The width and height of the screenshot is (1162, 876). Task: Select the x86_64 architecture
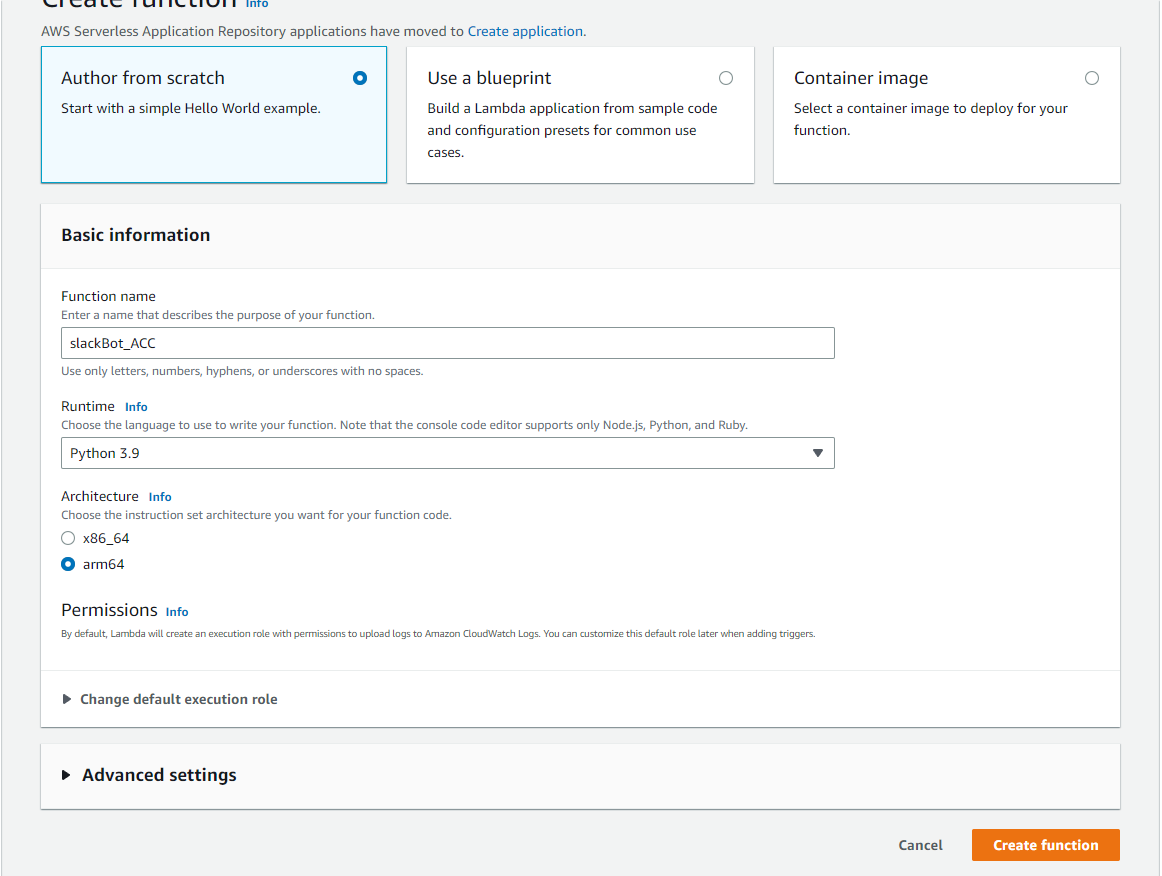coord(68,537)
